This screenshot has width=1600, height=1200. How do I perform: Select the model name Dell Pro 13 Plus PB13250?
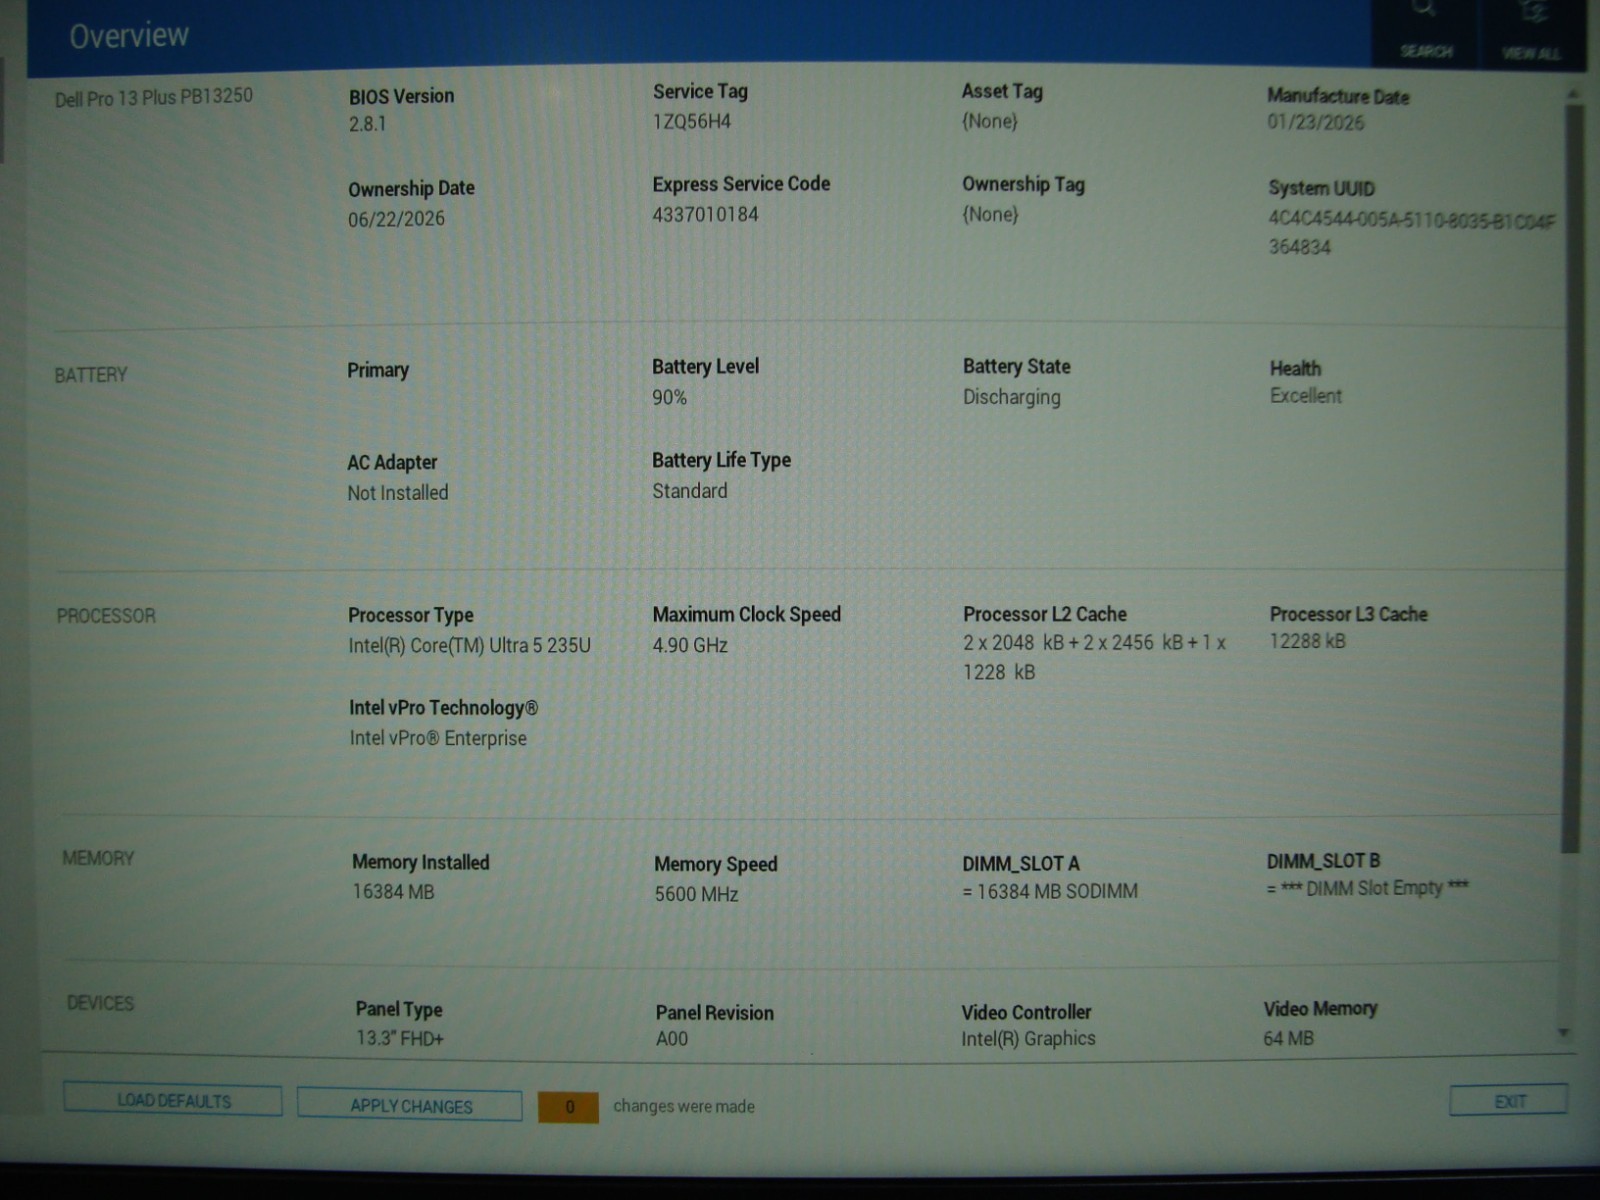tap(154, 97)
